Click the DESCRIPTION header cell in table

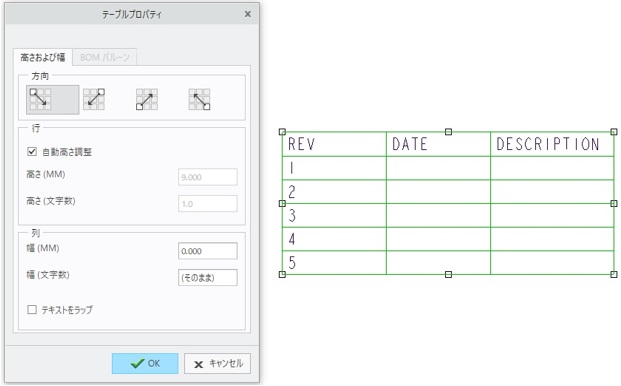(552, 144)
